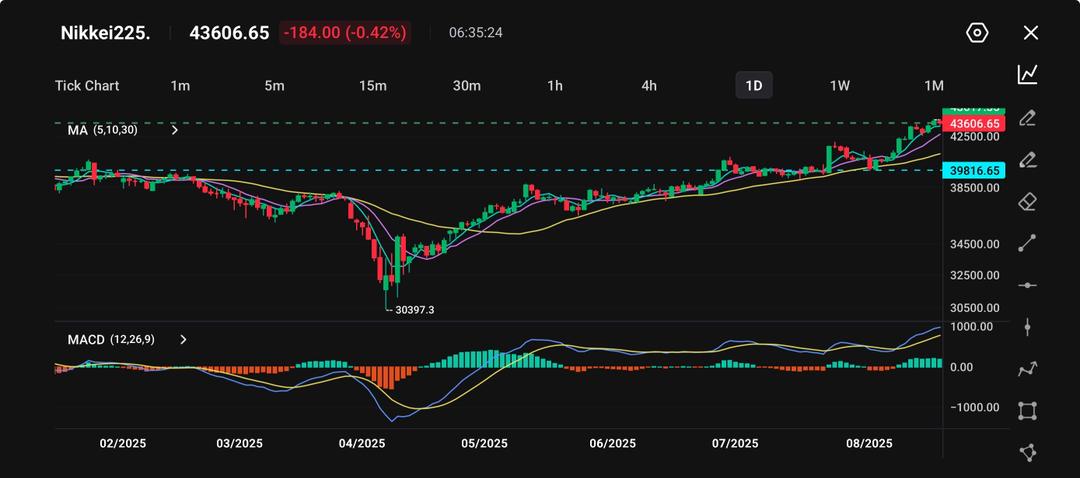Close the Nikkei225 chart view
Viewport: 1080px width, 478px height.
click(x=1031, y=33)
